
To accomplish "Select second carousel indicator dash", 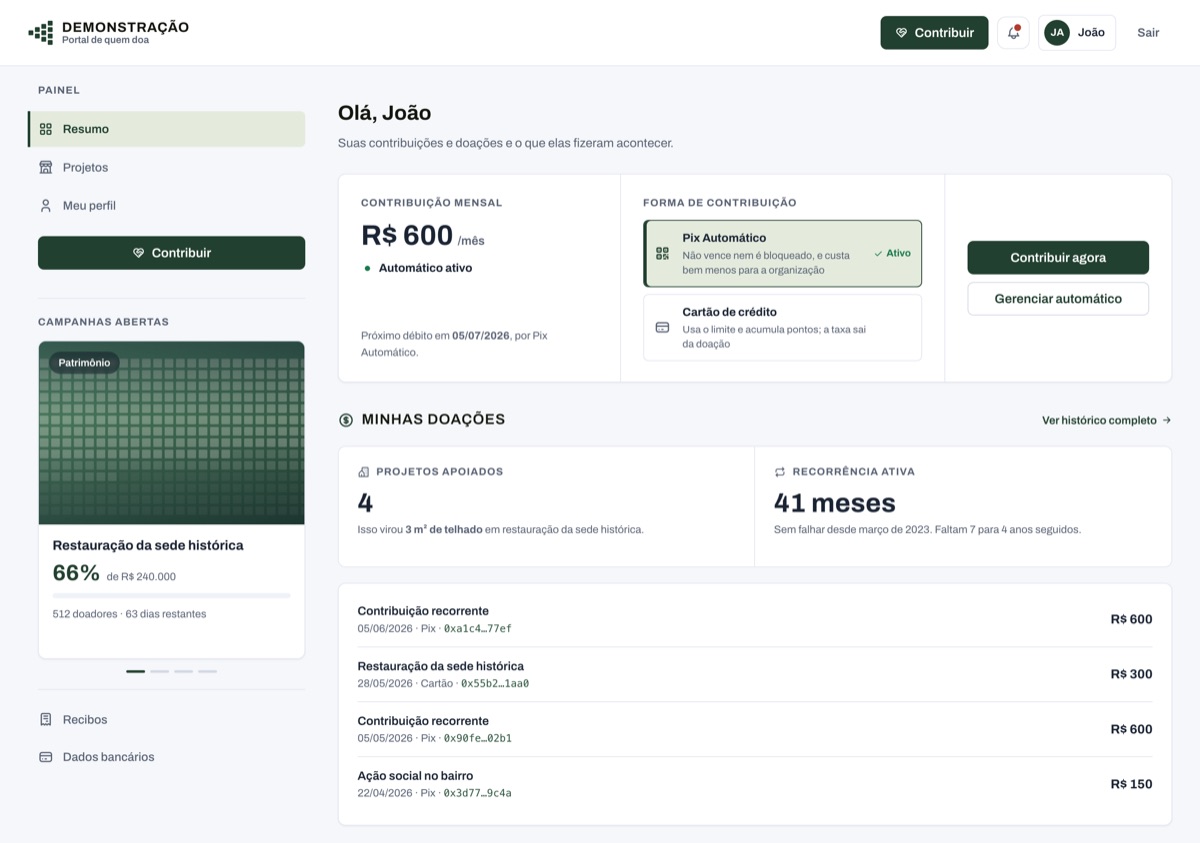I will (159, 671).
